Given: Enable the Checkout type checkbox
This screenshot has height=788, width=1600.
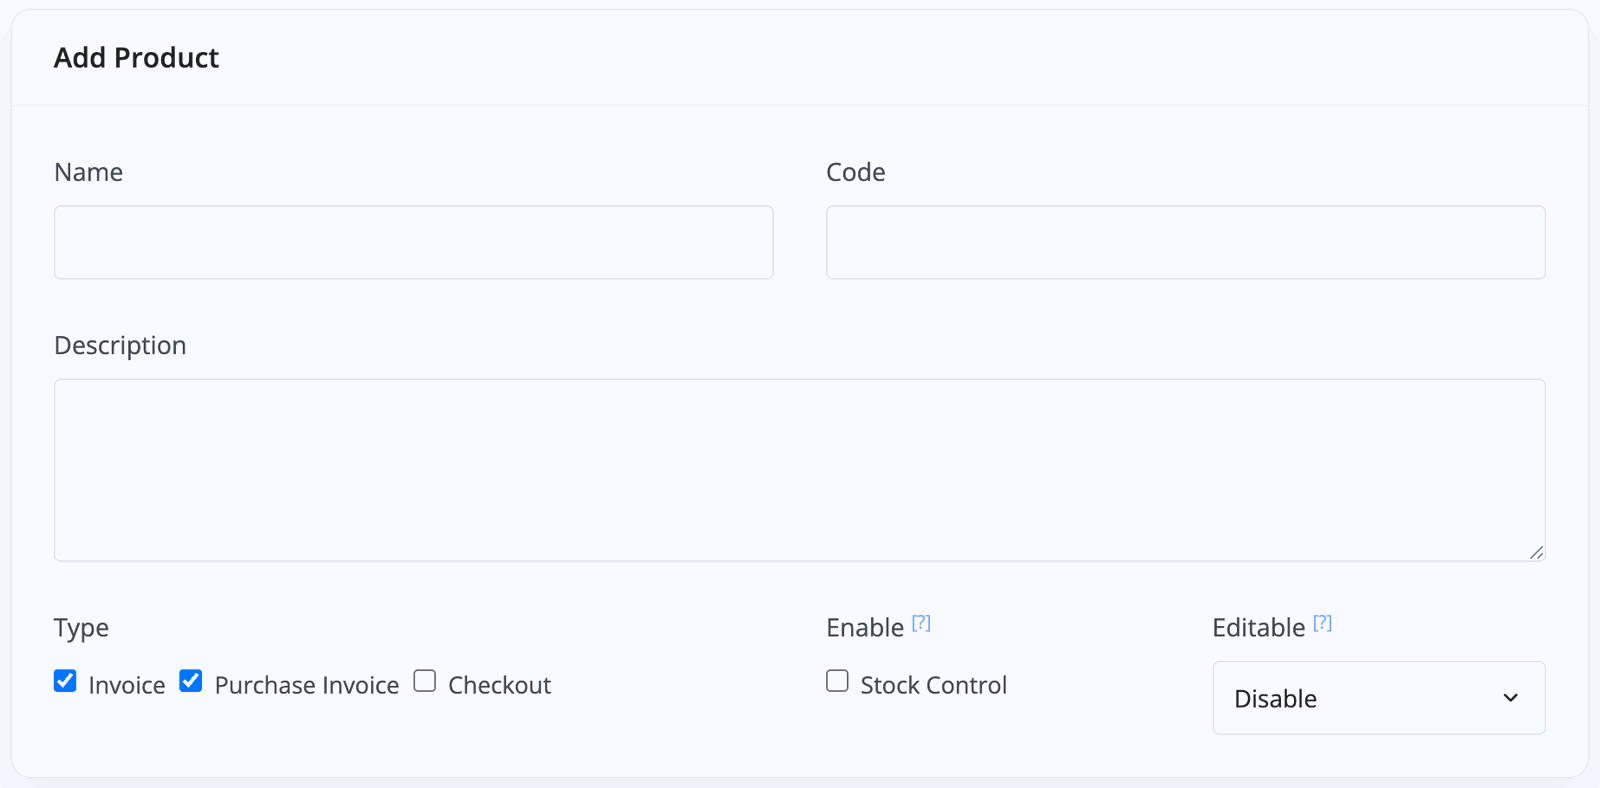Looking at the screenshot, I should point(425,681).
